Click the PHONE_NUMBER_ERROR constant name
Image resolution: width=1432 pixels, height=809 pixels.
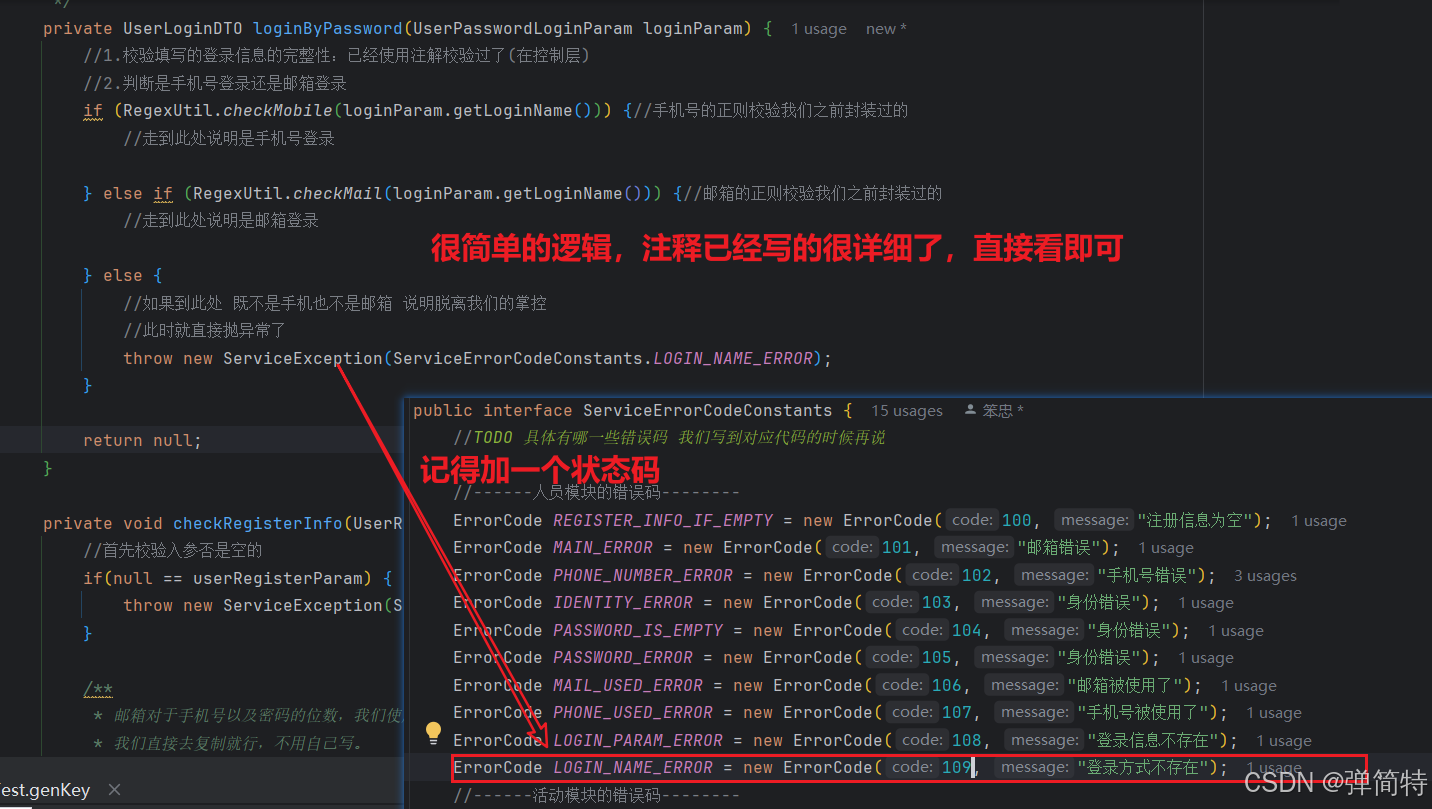(643, 575)
